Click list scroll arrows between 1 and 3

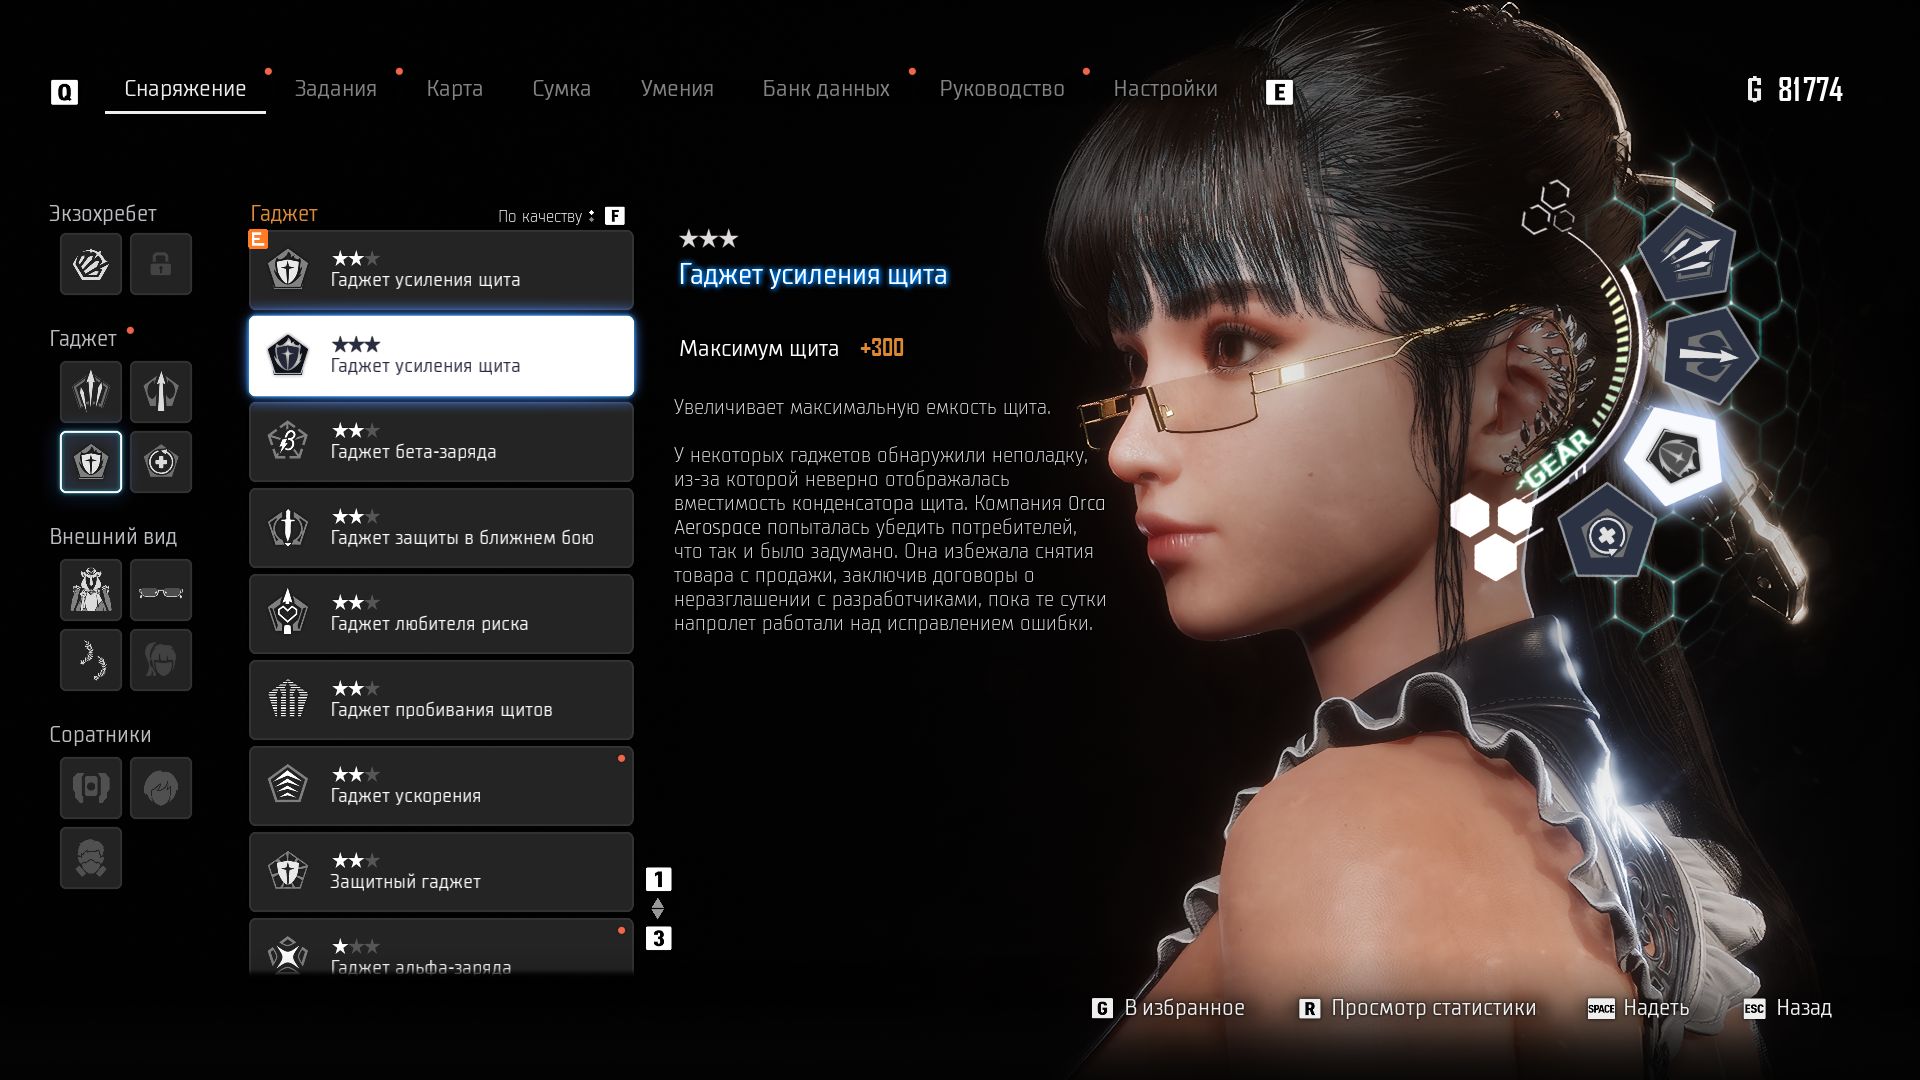coord(658,909)
